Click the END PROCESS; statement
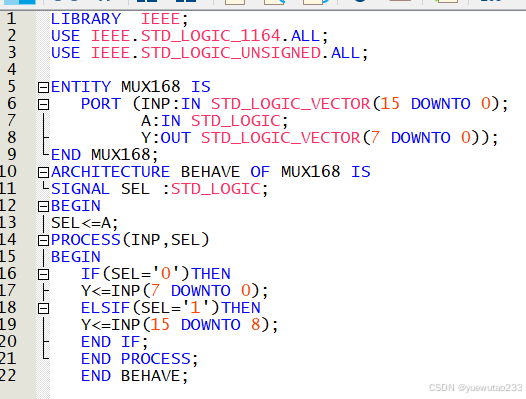The image size is (526, 399). pos(140,359)
